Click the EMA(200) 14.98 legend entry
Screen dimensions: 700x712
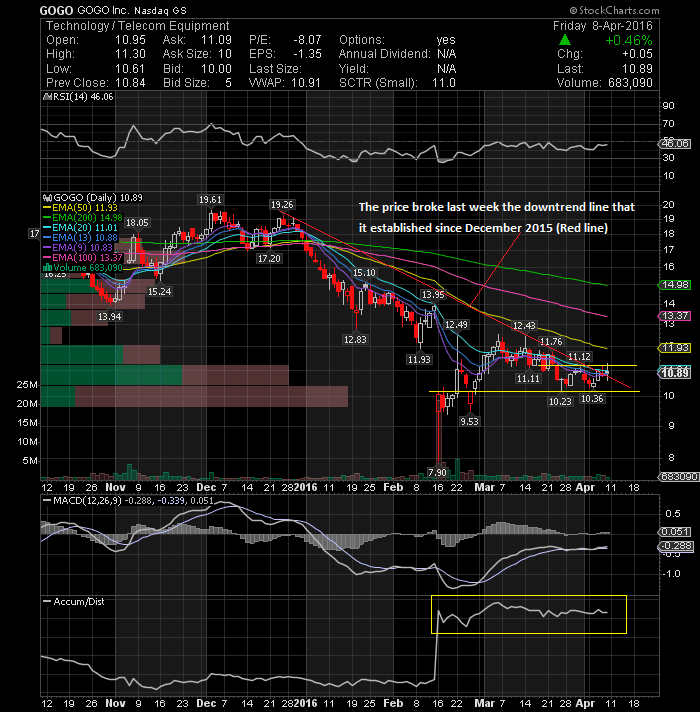tap(83, 218)
